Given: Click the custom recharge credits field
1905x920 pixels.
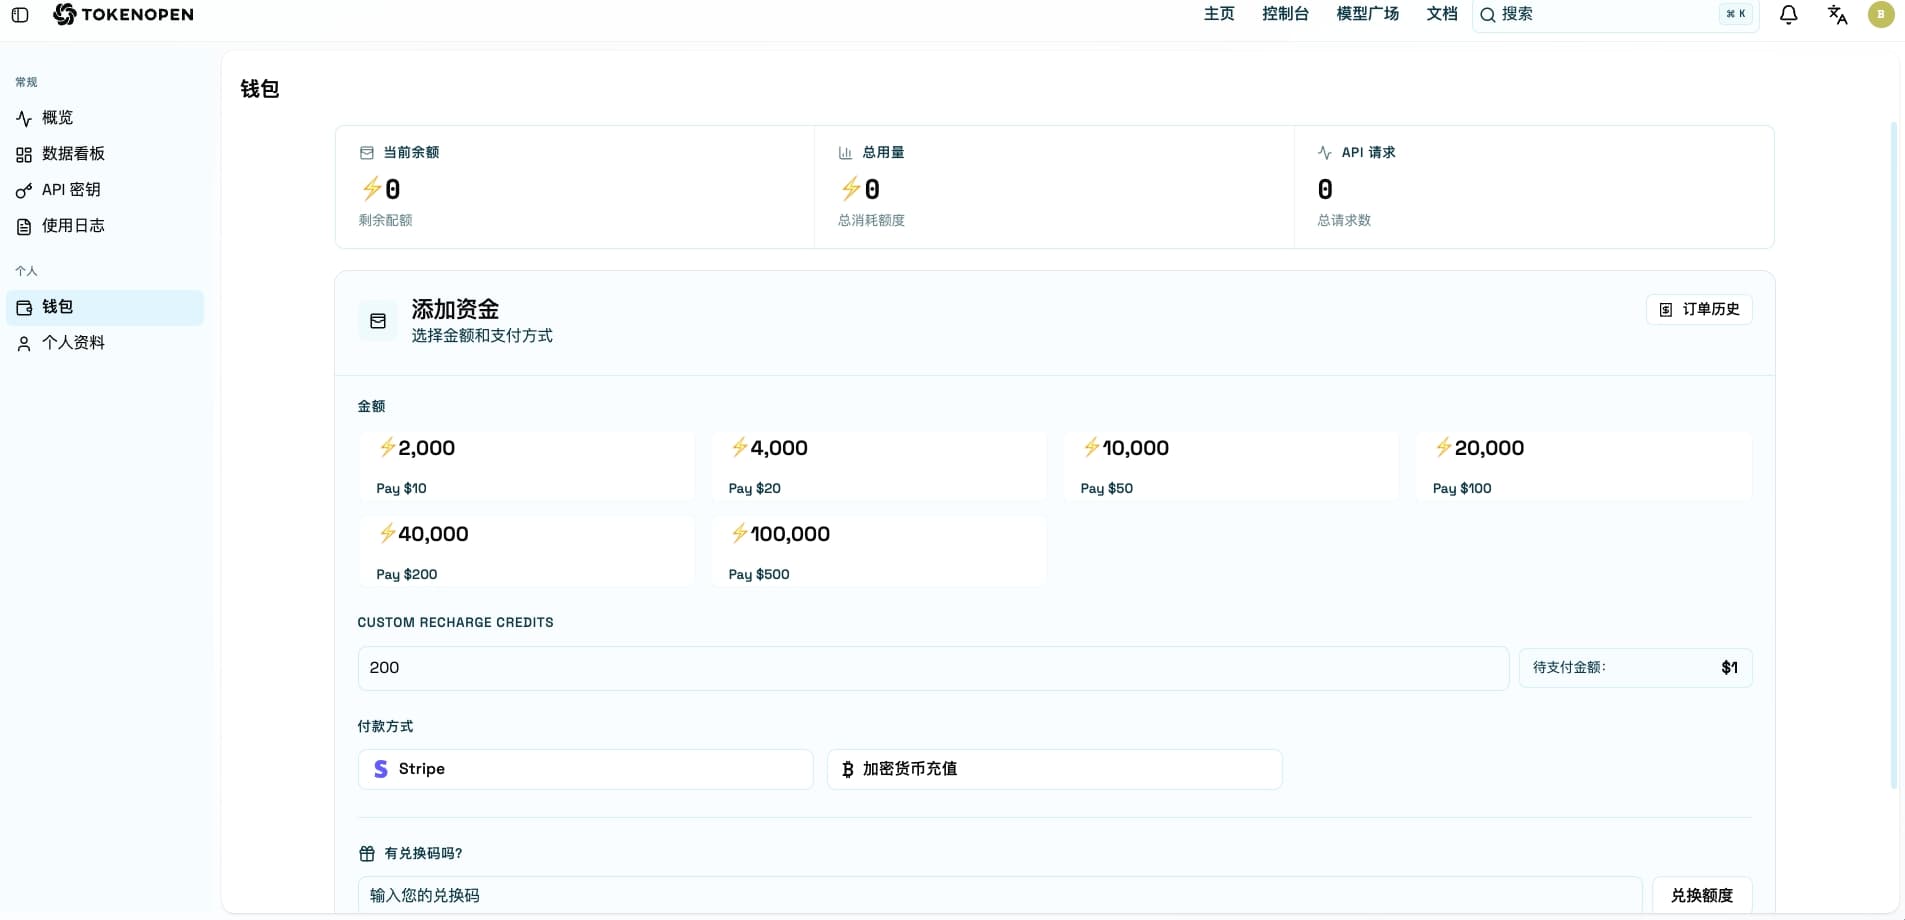Looking at the screenshot, I should click(933, 668).
